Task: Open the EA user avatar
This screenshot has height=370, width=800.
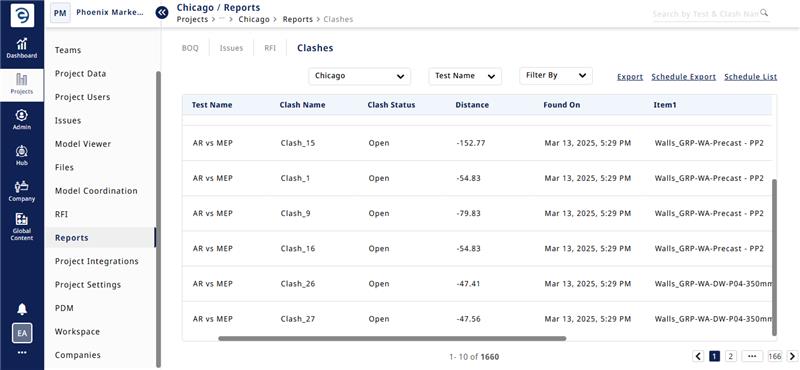Action: 22,333
